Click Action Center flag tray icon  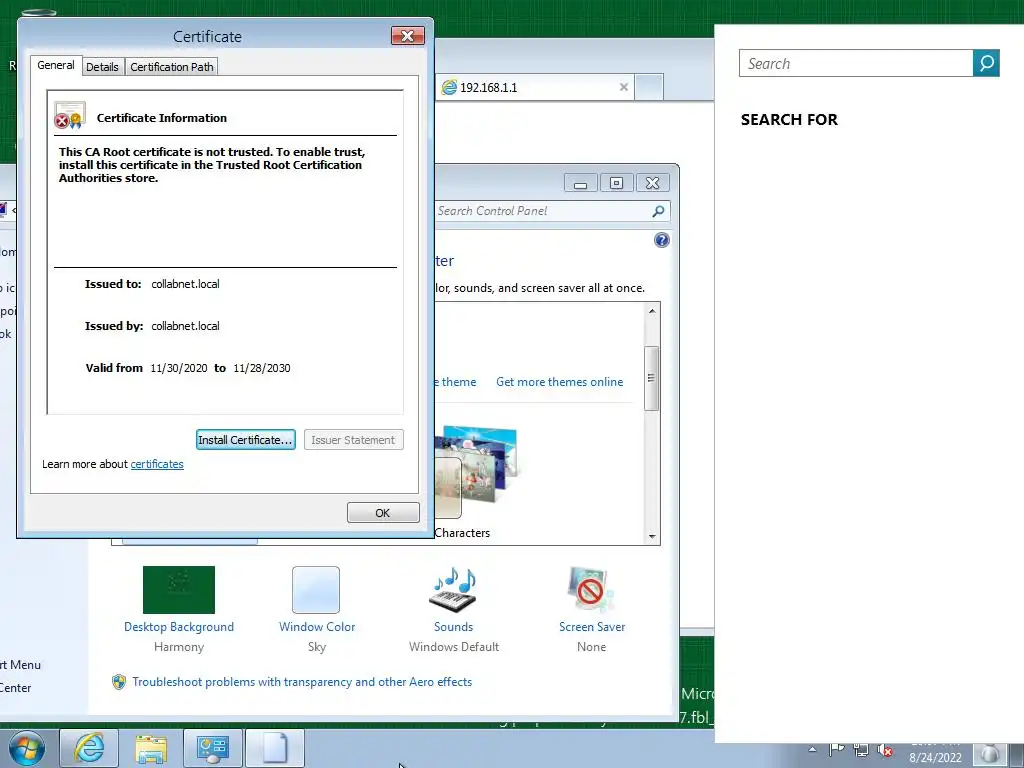point(837,750)
